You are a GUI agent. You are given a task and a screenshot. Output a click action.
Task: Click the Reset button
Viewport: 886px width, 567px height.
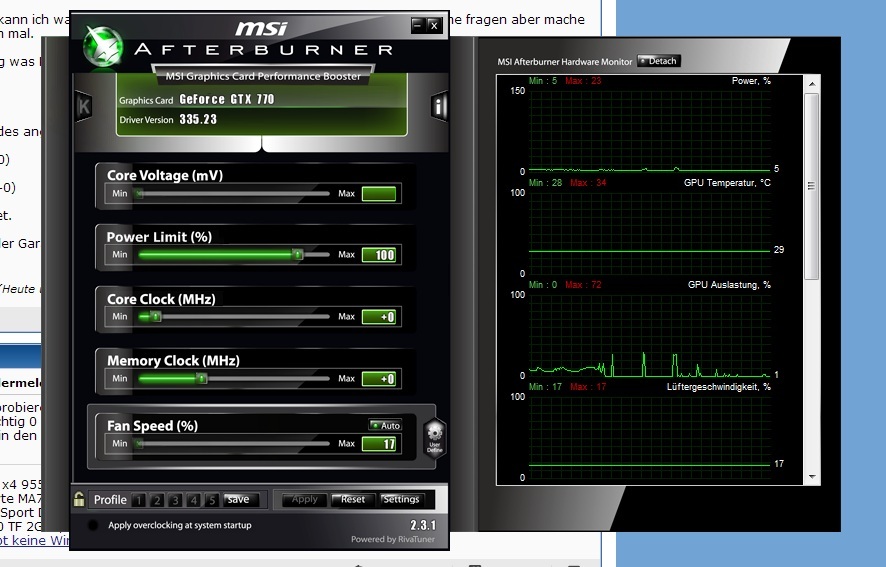coord(352,499)
